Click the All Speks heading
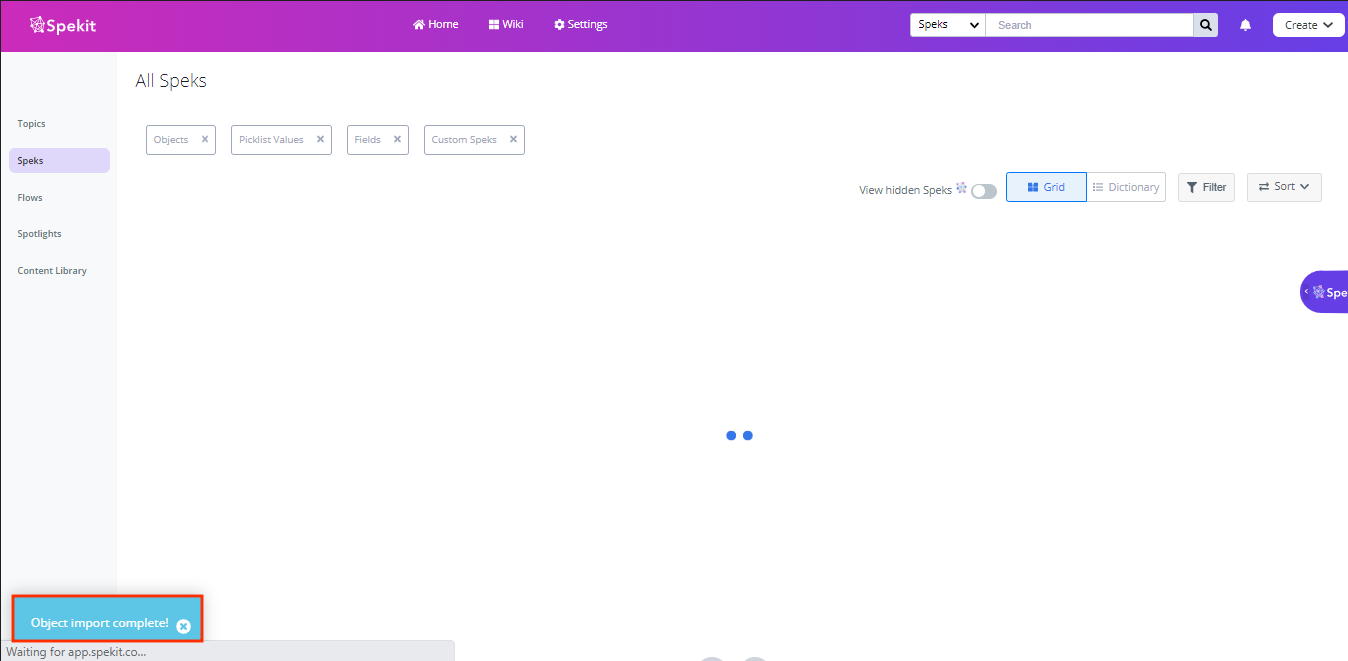1348x661 pixels. point(171,81)
